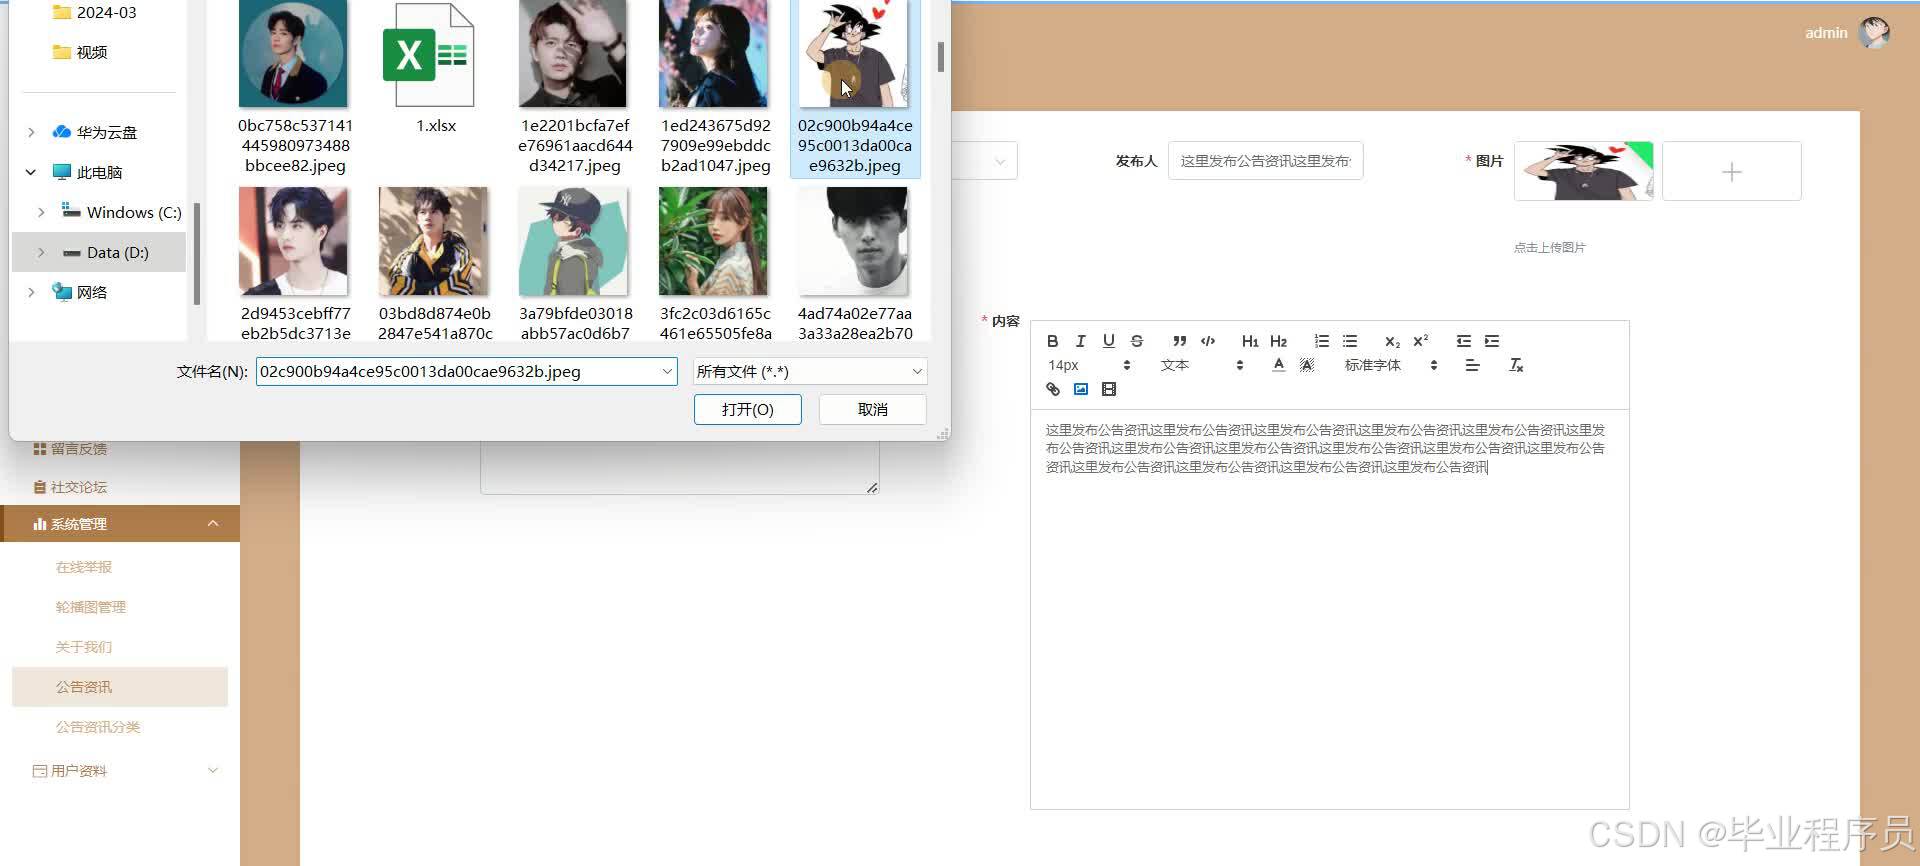The image size is (1920, 866).
Task: Open the text background color picker
Action: 1306,365
